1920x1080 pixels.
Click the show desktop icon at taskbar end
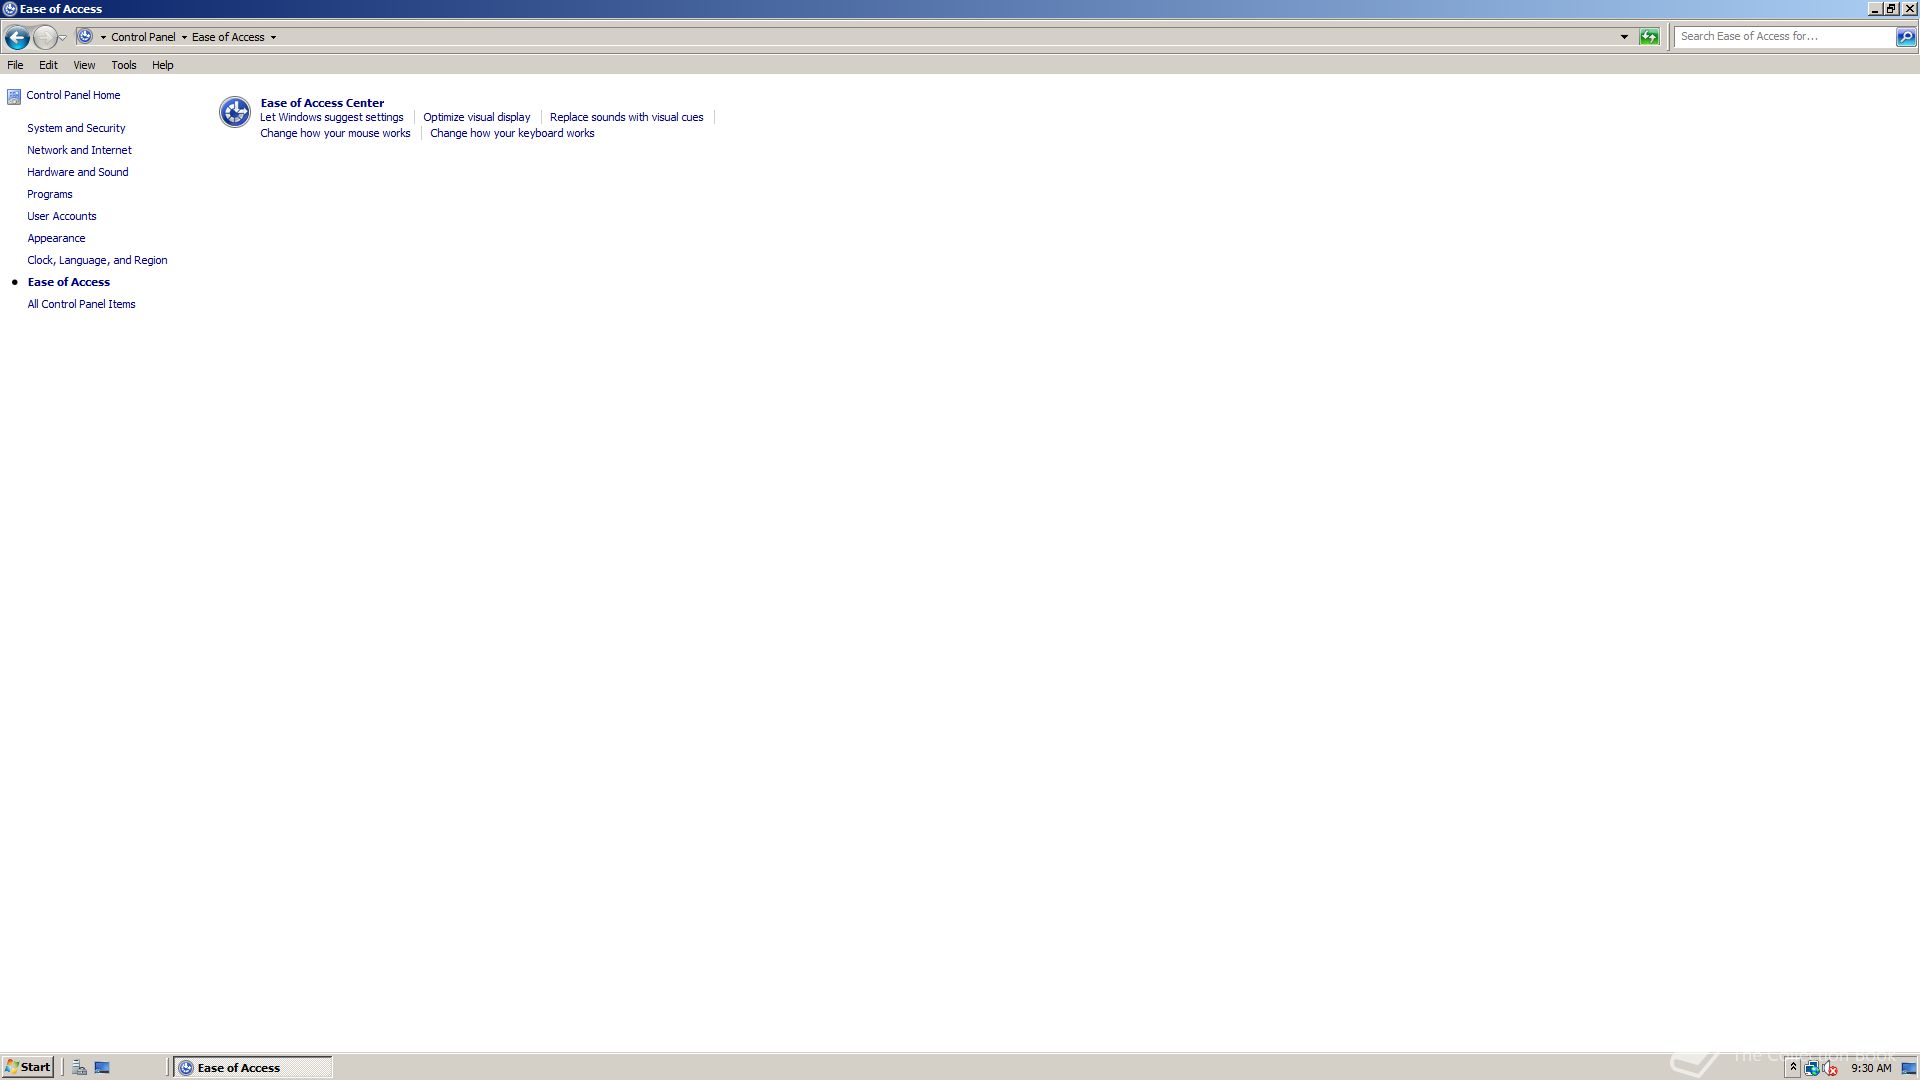[x=1909, y=1068]
